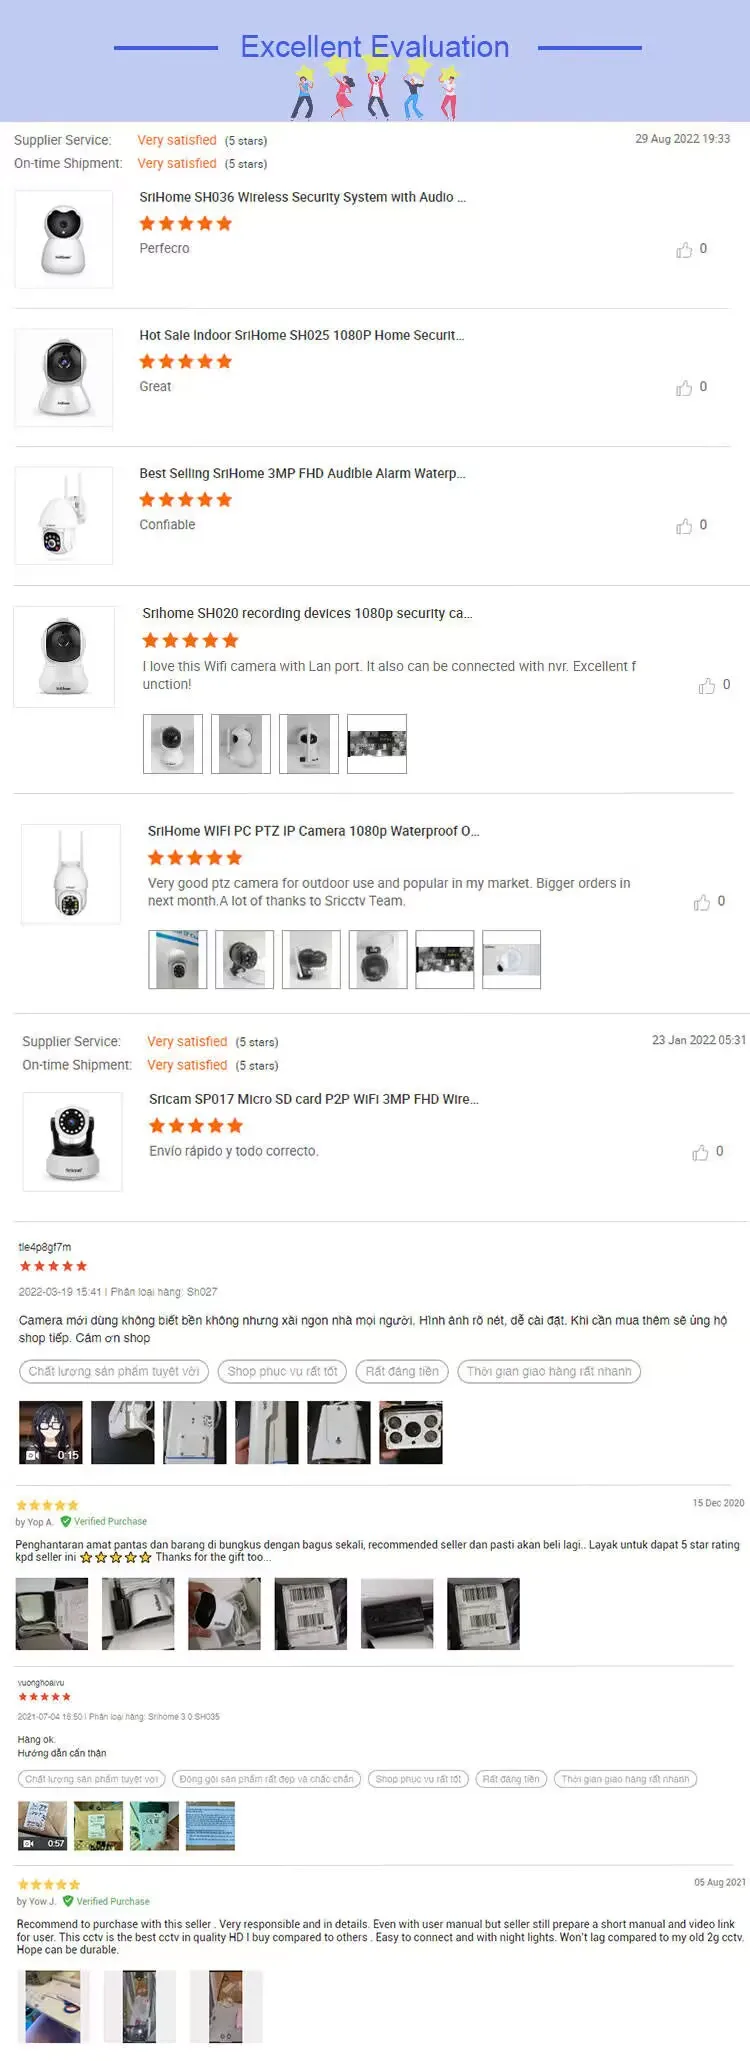View first photo in SH020 review
750x2061 pixels.
pos(173,744)
